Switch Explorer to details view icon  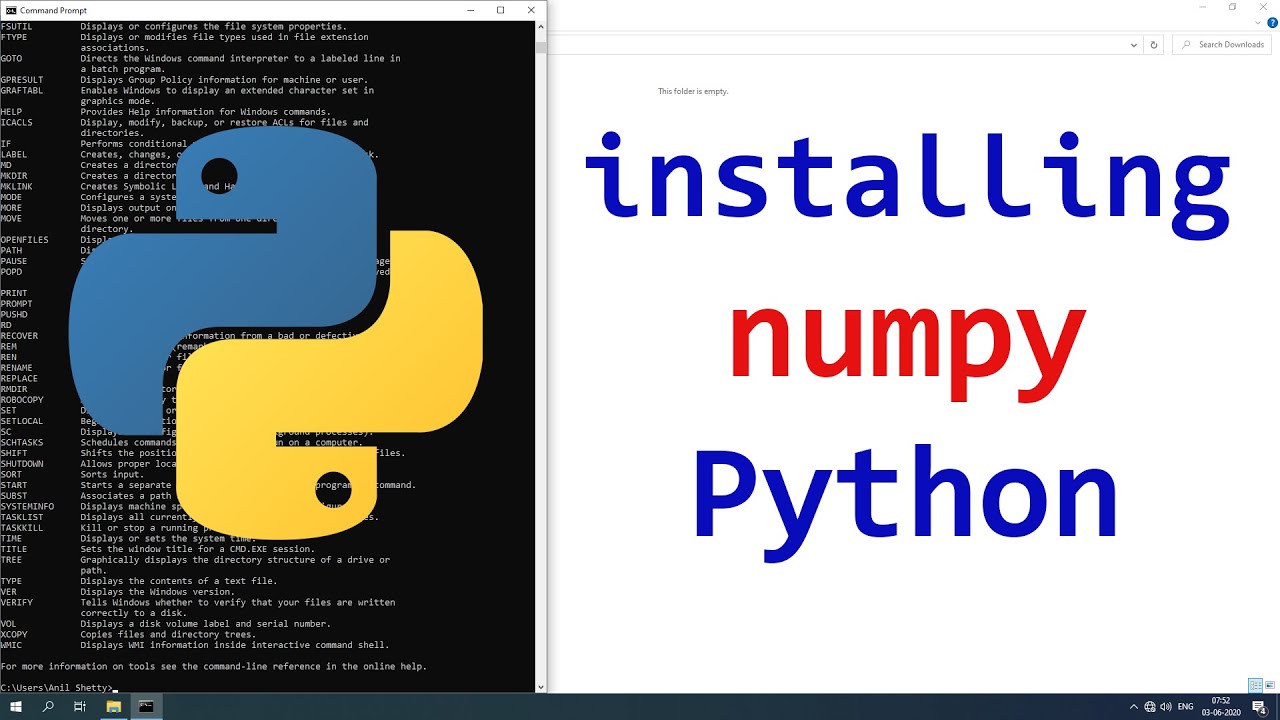click(x=1255, y=685)
